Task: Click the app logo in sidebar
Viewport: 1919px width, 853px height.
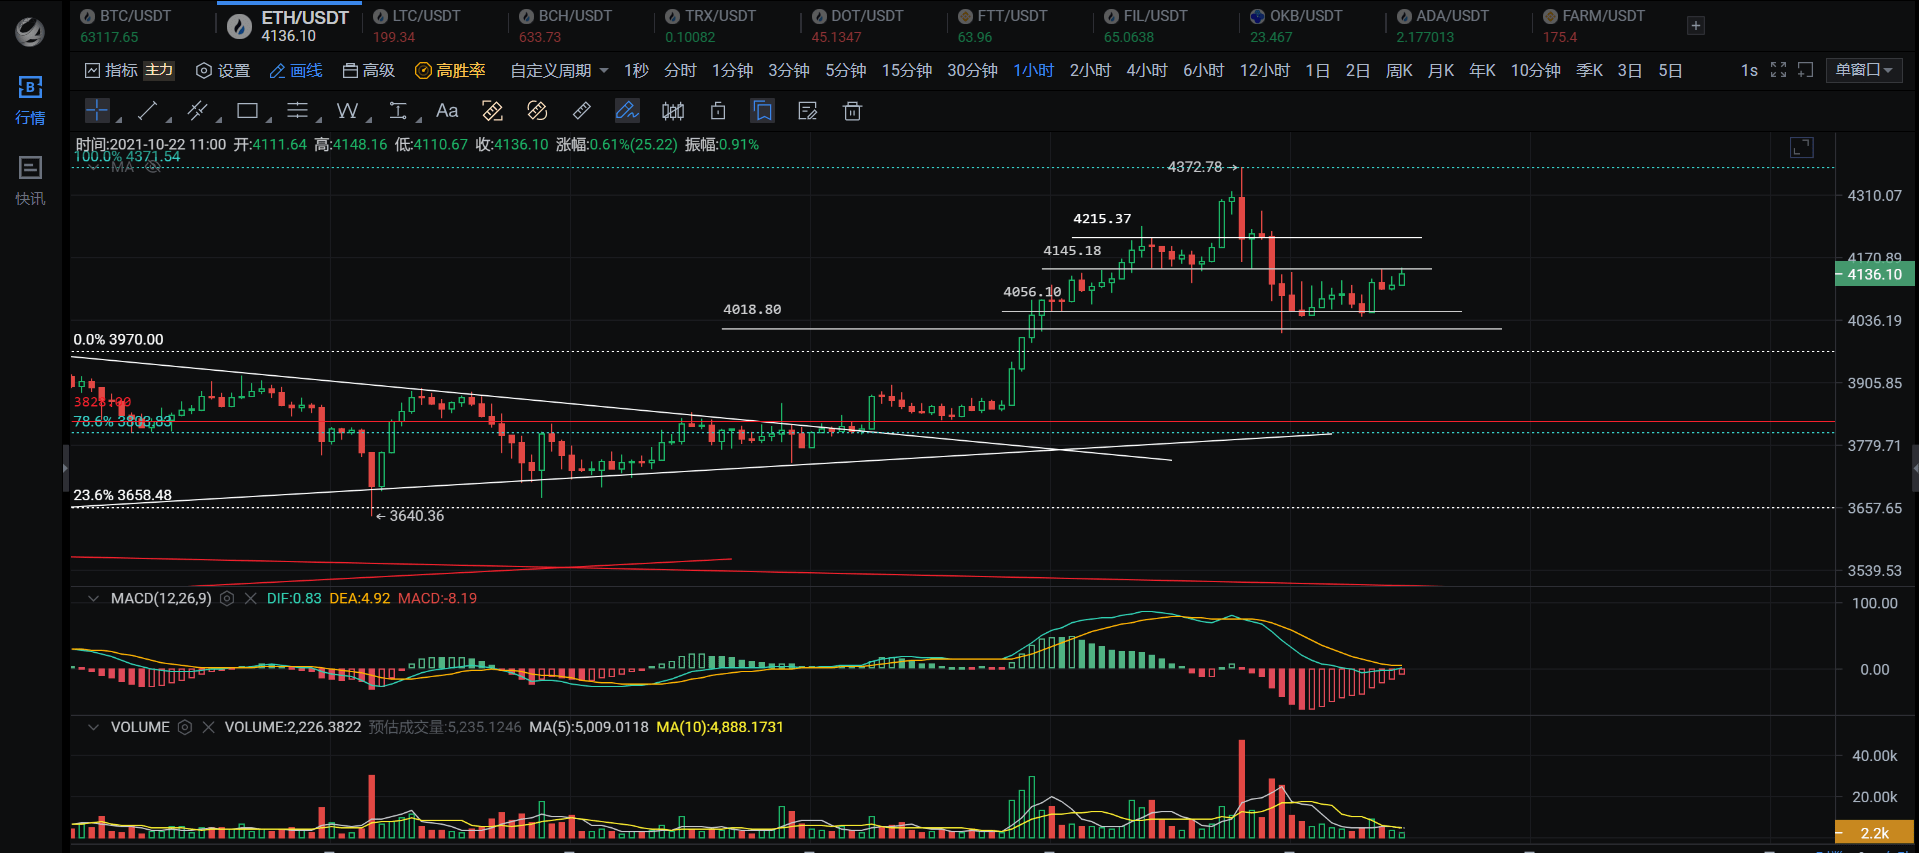Action: pos(30,32)
